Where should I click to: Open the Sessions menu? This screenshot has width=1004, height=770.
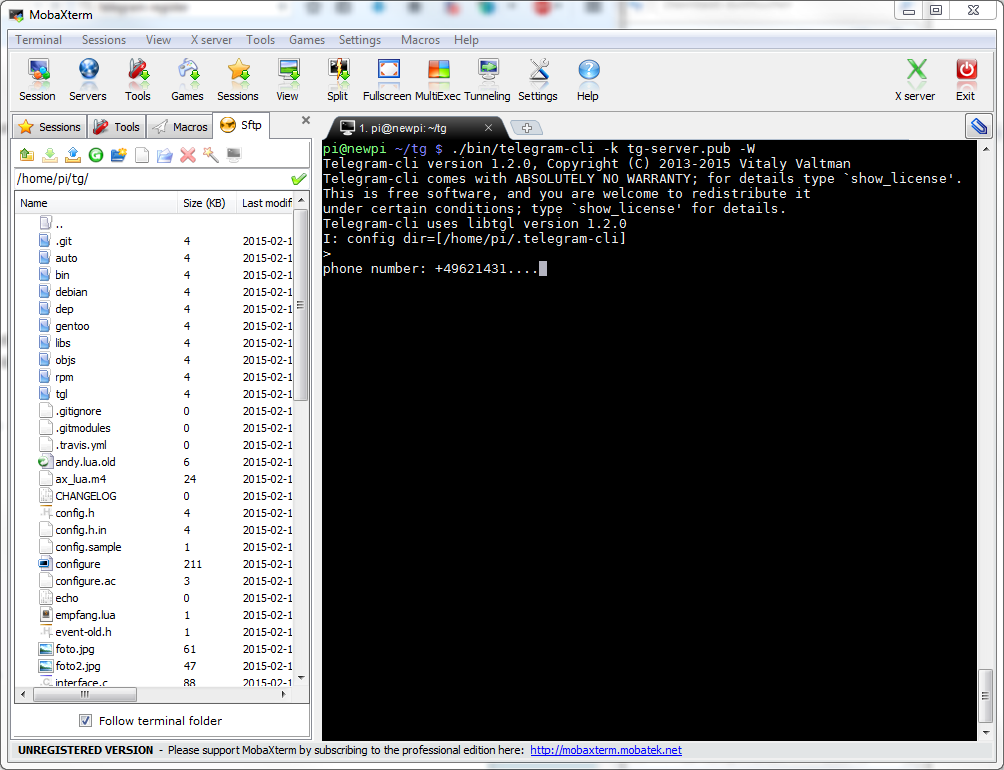click(104, 40)
